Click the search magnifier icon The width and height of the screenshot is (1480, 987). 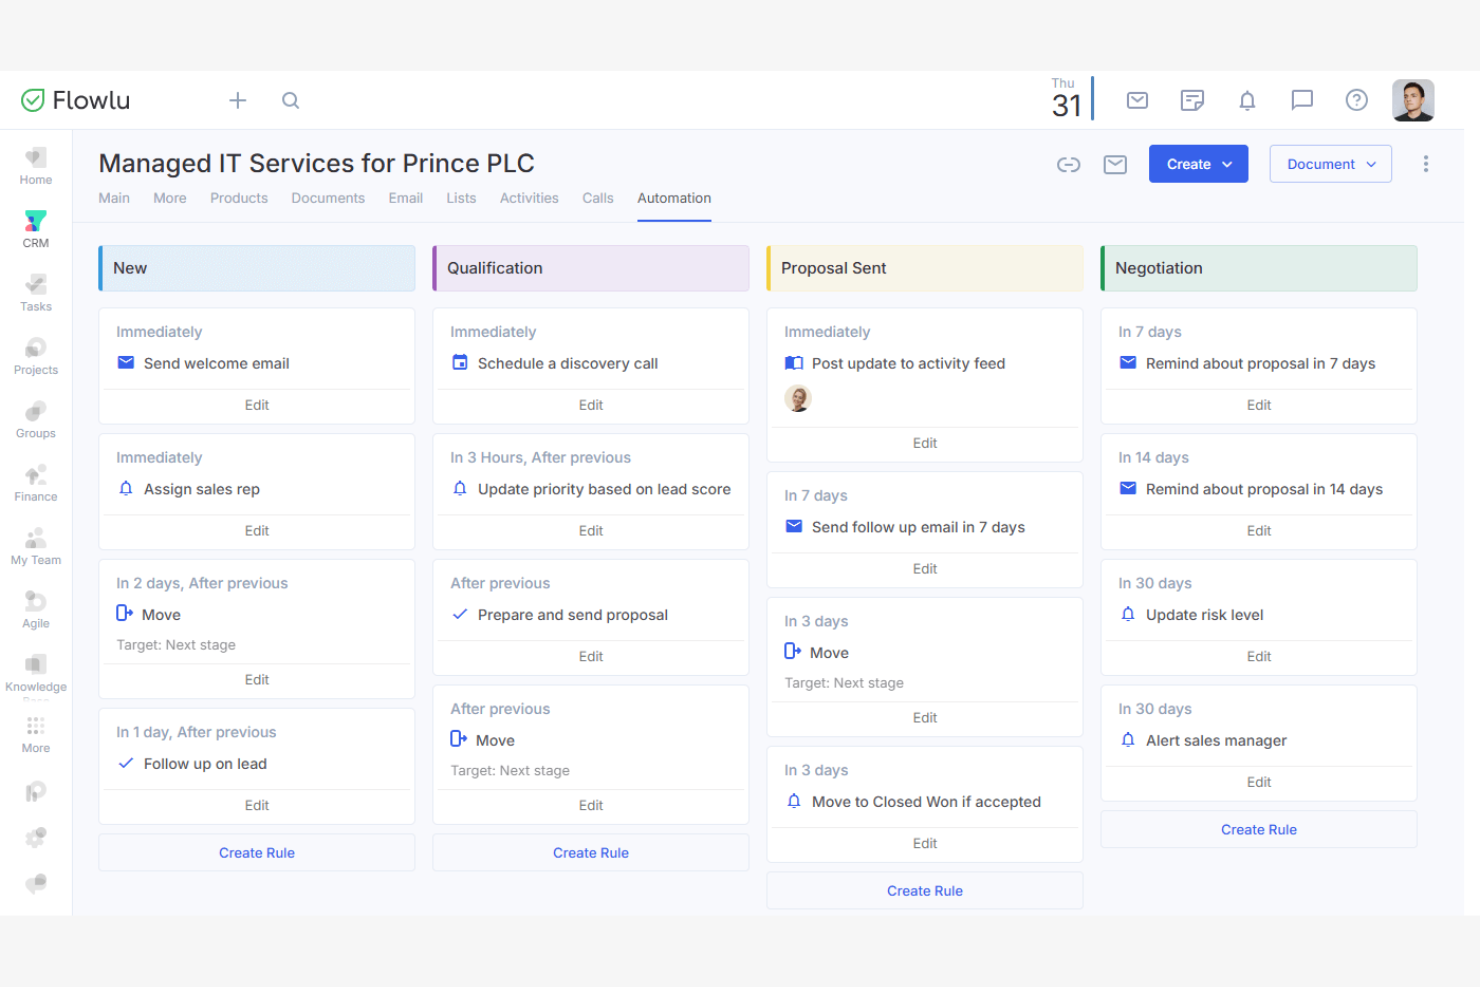click(290, 100)
